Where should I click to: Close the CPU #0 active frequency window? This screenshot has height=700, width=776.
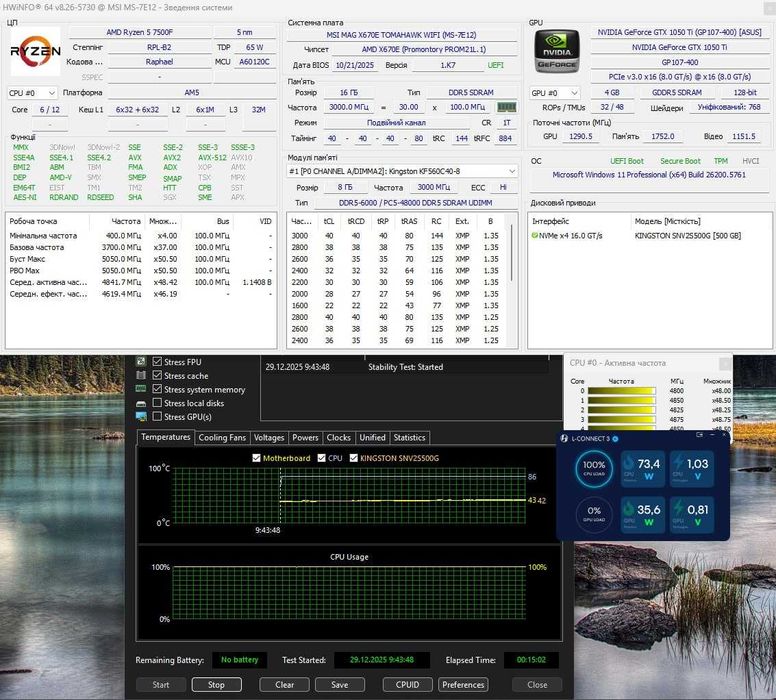pos(725,363)
